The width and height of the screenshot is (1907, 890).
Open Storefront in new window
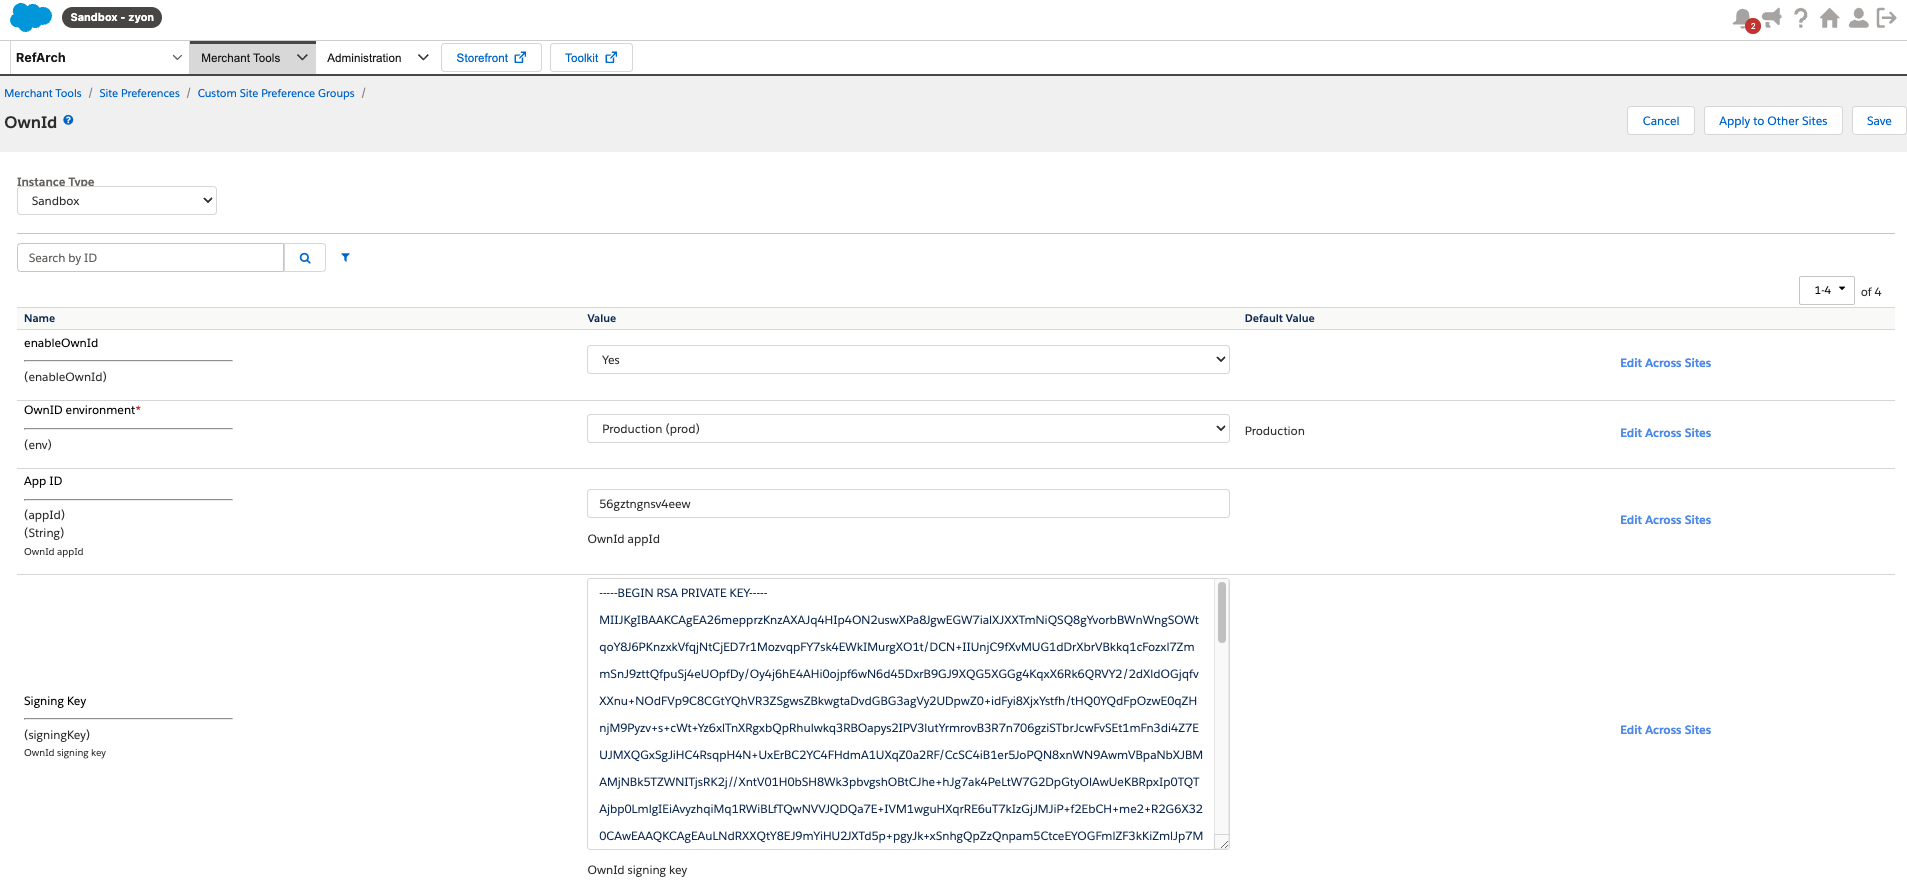point(491,58)
